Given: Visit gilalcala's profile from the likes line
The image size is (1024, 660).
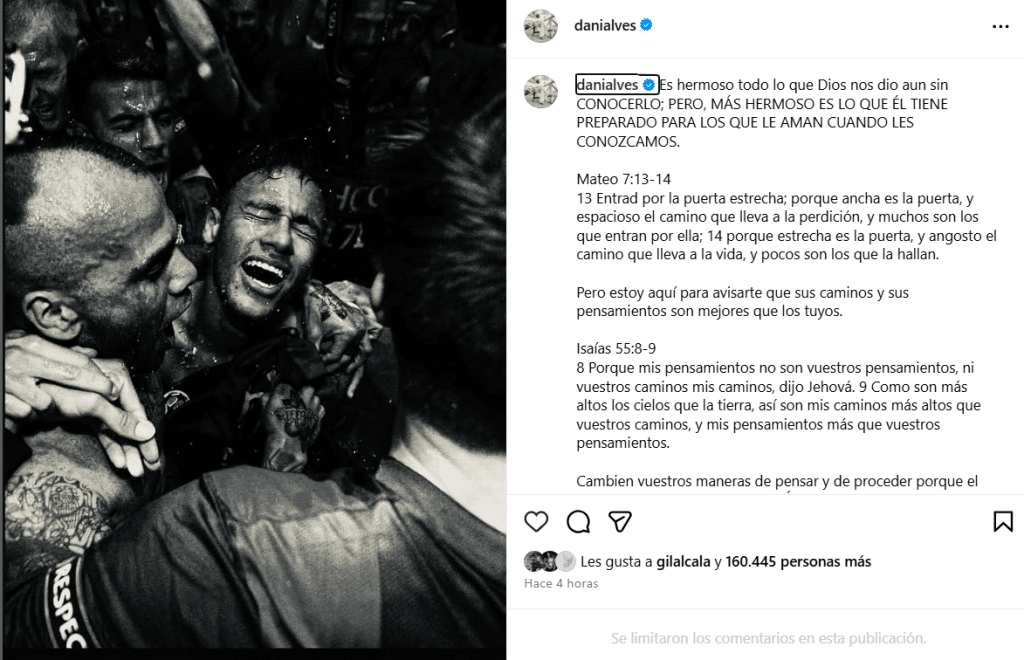Looking at the screenshot, I should pyautogui.click(x=683, y=561).
